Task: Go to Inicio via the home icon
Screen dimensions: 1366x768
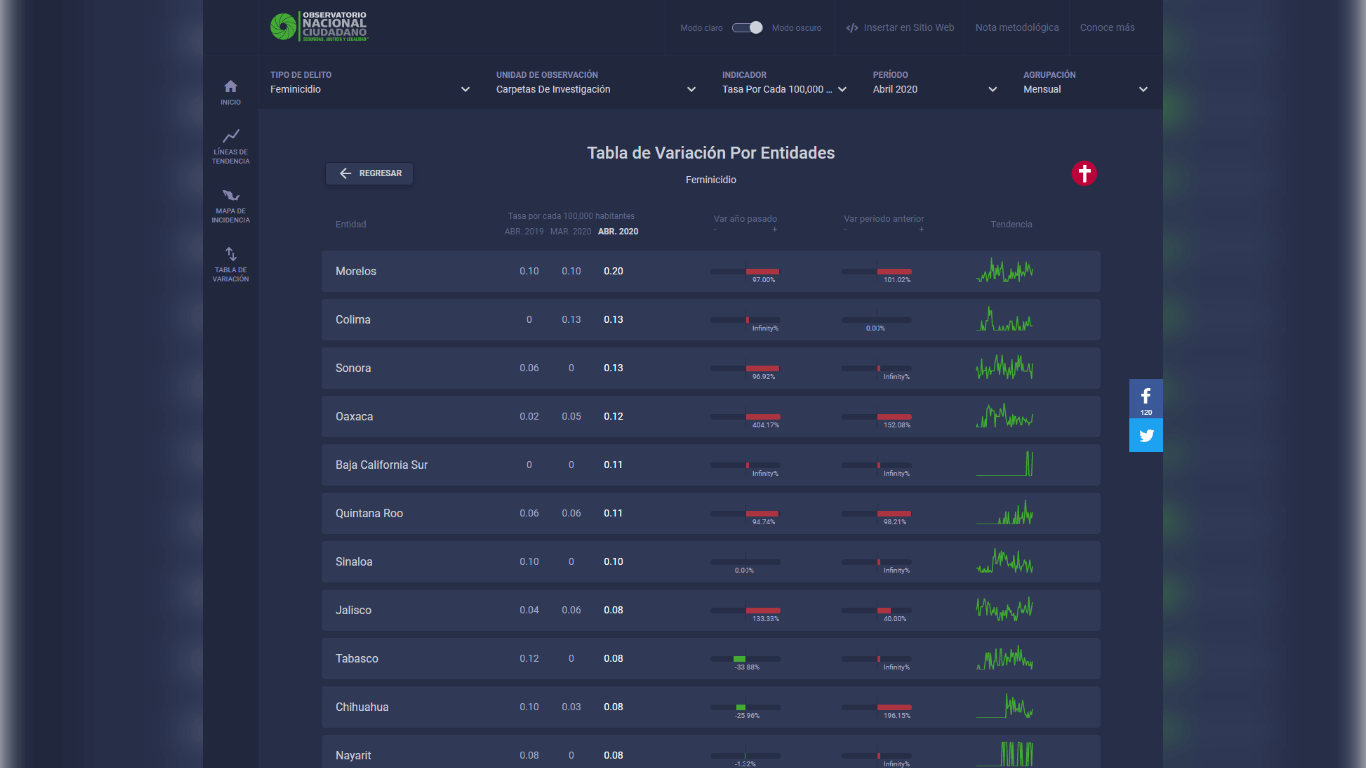Action: click(231, 87)
